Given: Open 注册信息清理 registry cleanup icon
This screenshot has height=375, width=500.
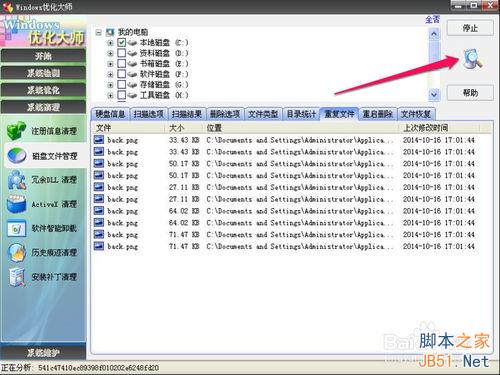Looking at the screenshot, I should click(x=16, y=130).
